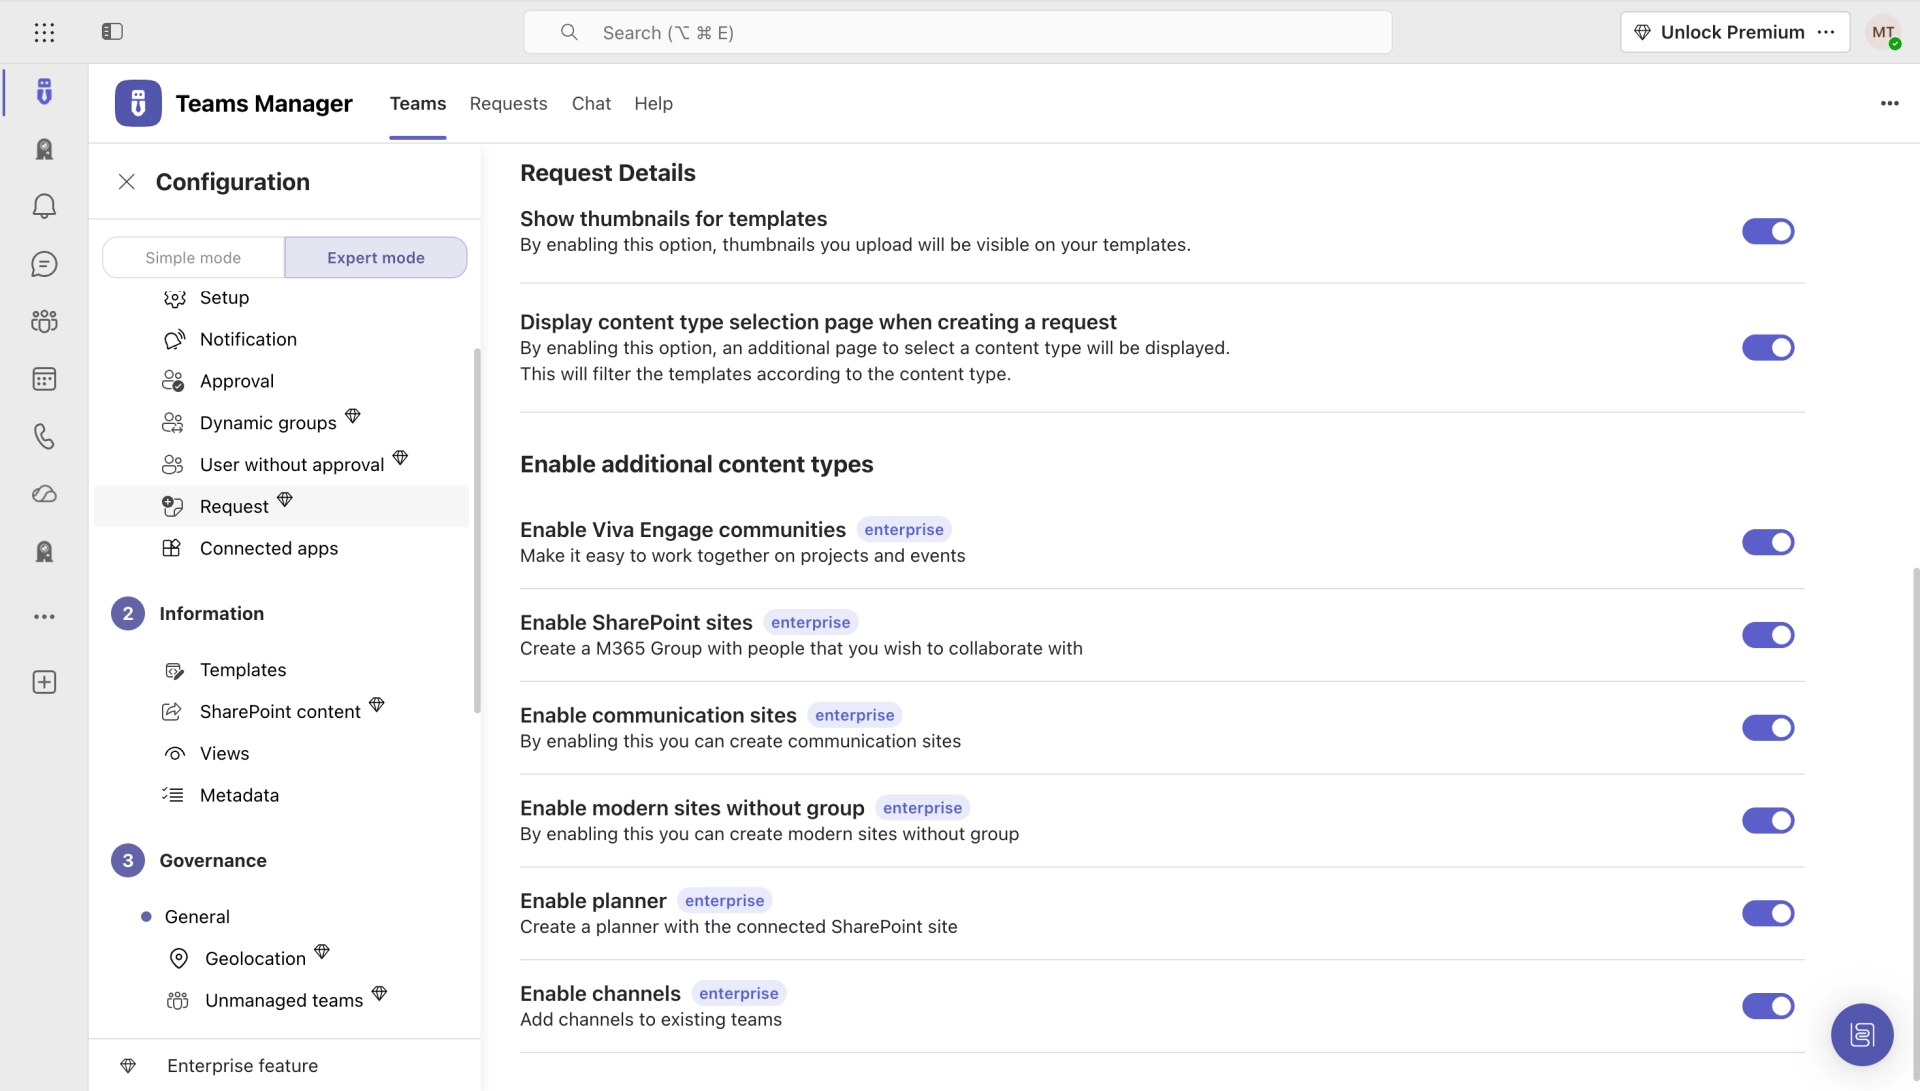The width and height of the screenshot is (1920, 1091).
Task: Switch to Simple mode
Action: (193, 258)
